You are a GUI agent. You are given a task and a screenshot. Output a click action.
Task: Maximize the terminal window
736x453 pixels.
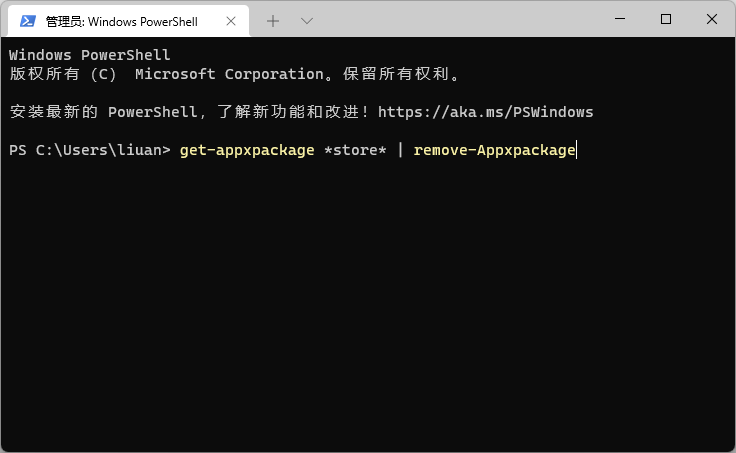pyautogui.click(x=666, y=19)
